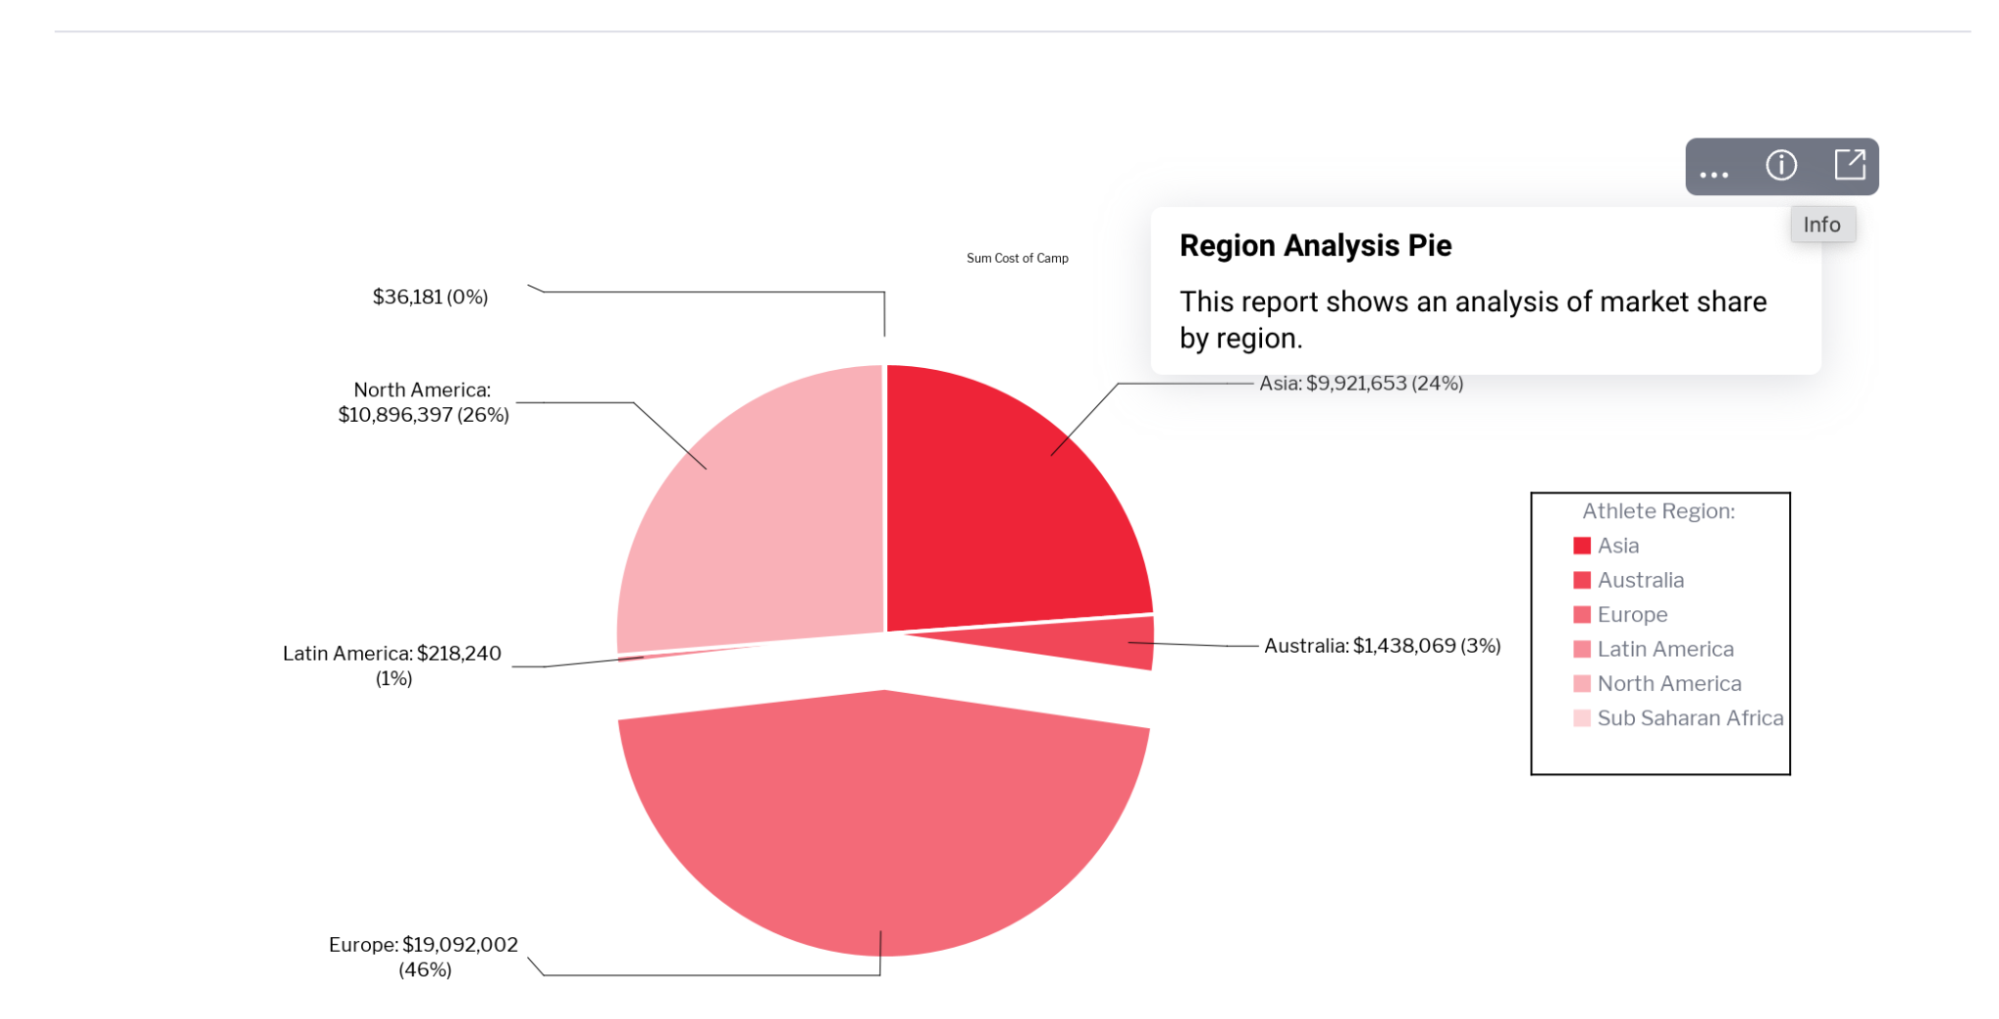Click the circled info icon
Screen dimensions: 1999x1019
[1781, 165]
